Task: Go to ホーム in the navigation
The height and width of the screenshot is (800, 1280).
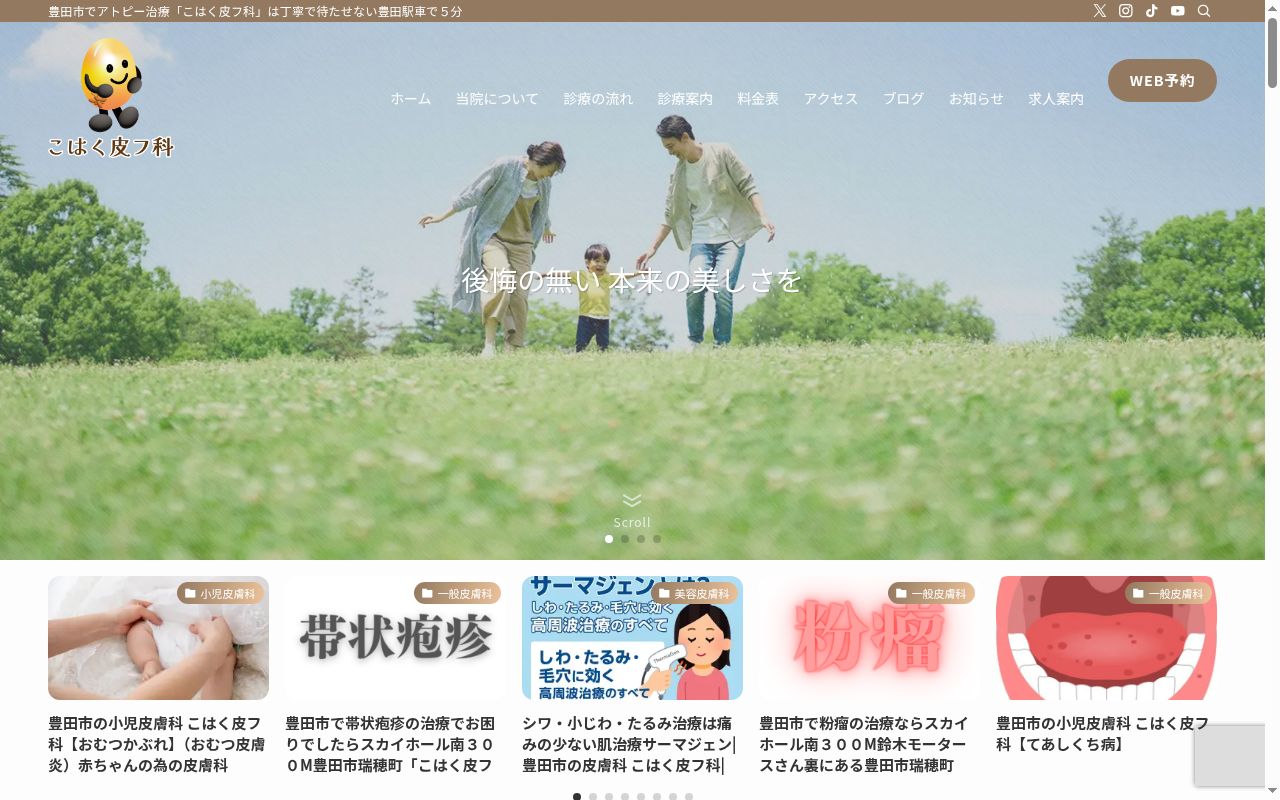Action: point(411,99)
